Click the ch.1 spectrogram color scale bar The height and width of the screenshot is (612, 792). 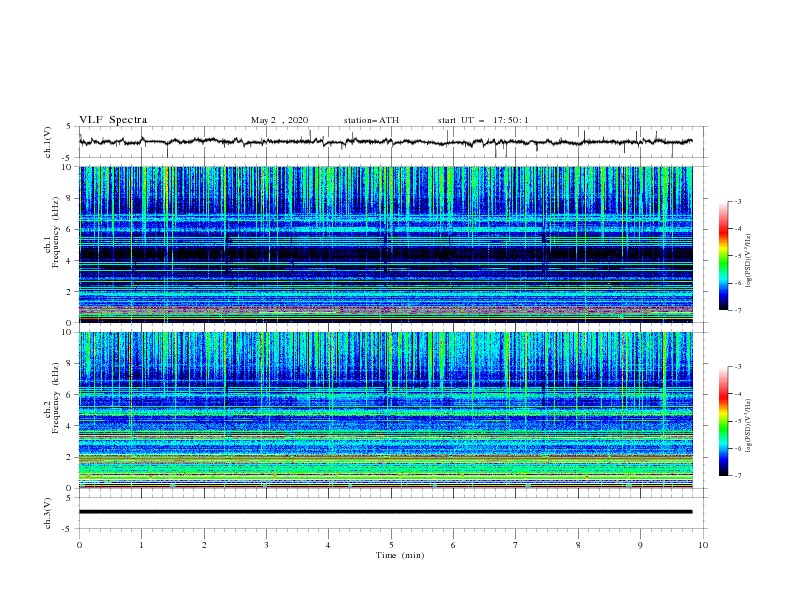[723, 256]
